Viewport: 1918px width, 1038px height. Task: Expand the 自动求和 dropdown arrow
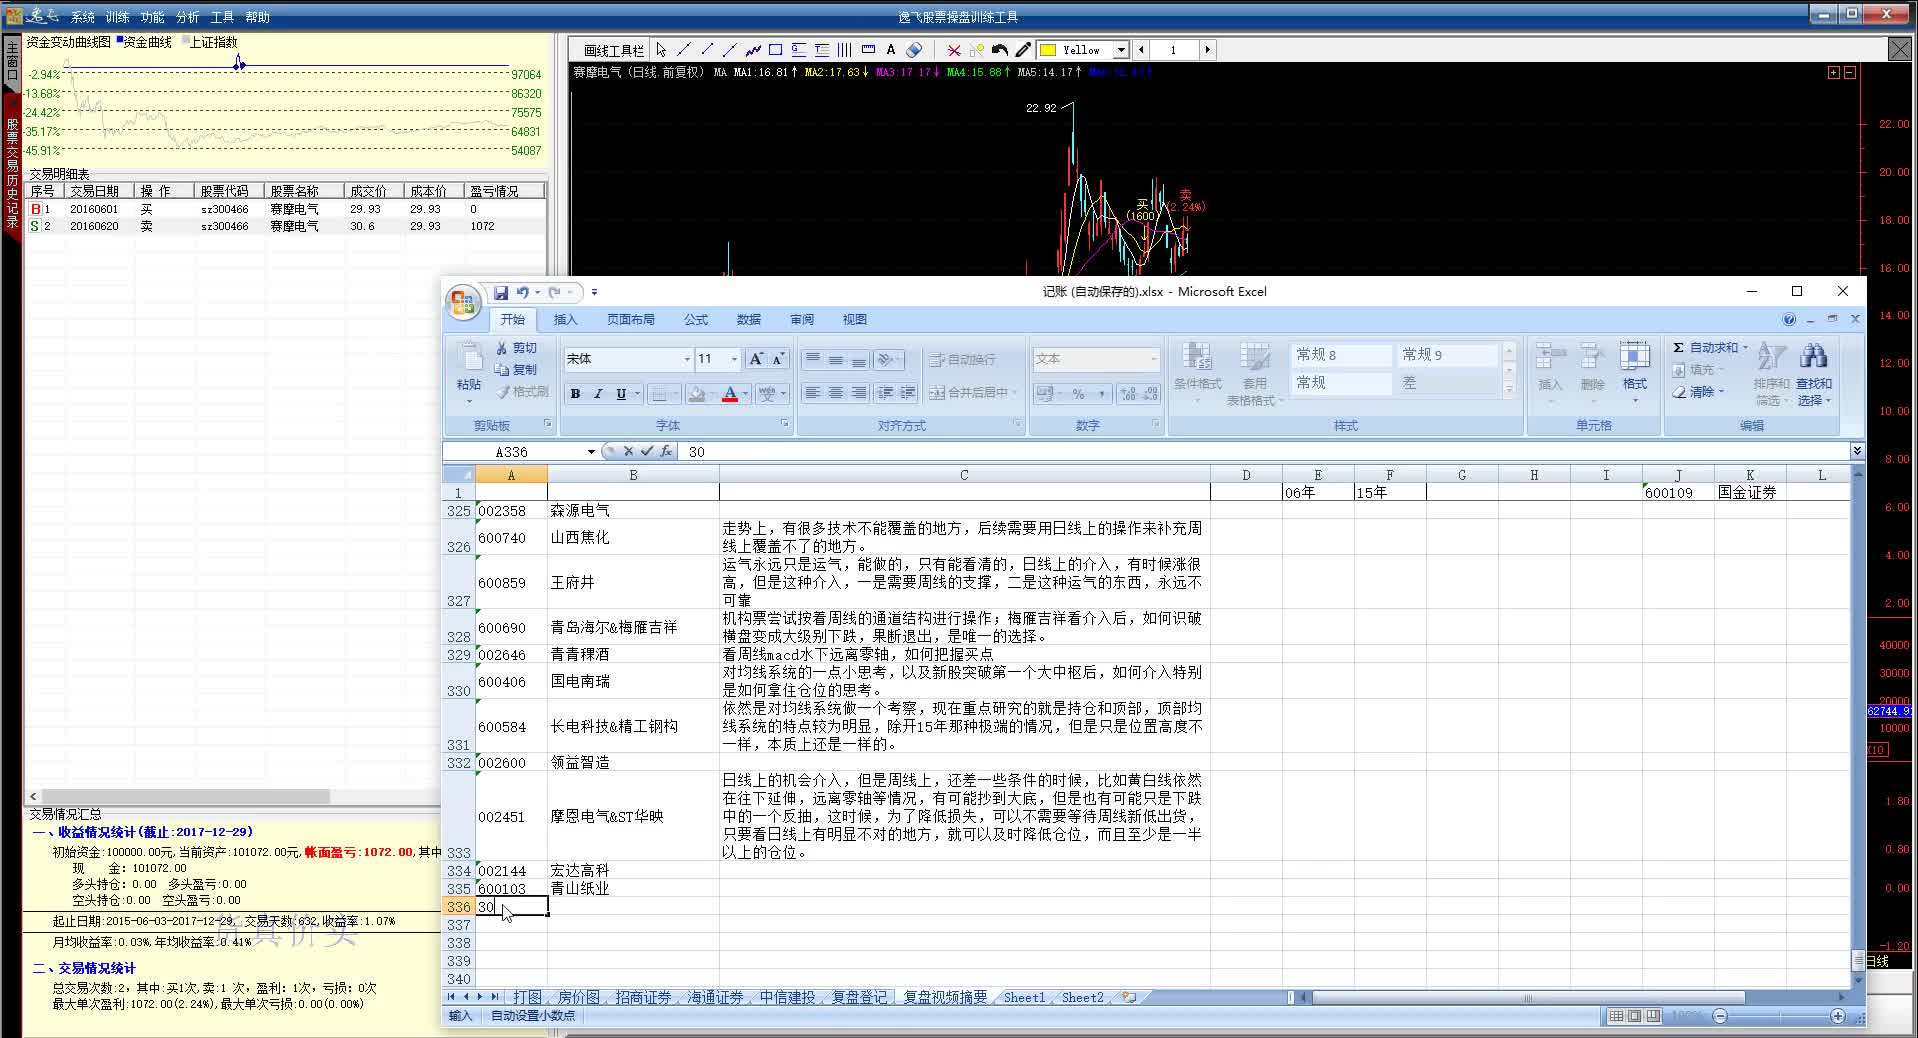coord(1745,348)
